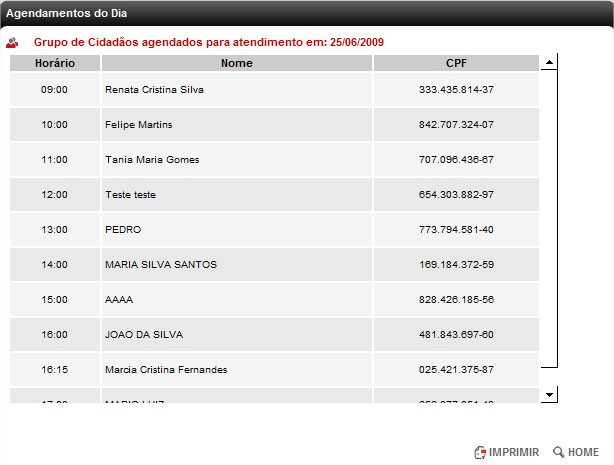Click the CPF column header
Screen dimensions: 614x465
pos(456,63)
